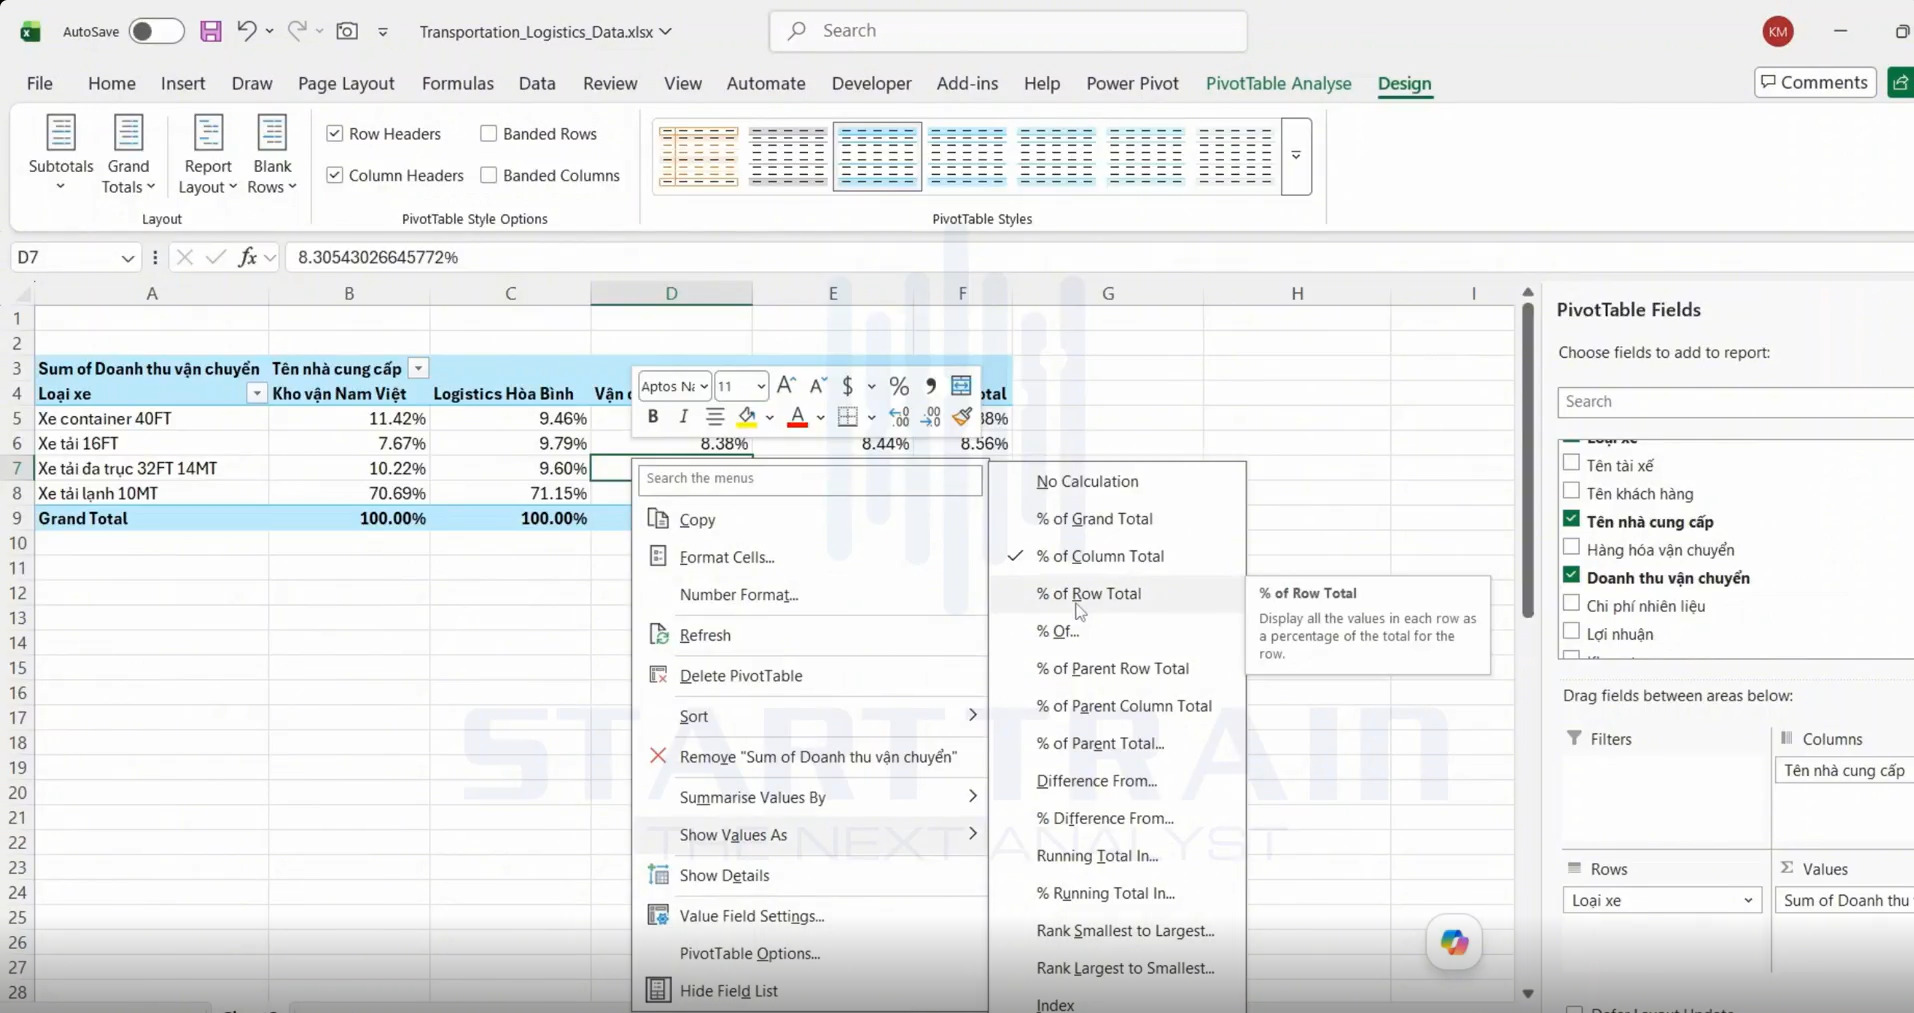Click the Undo arrow icon
Viewport: 1914px width, 1013px height.
click(246, 31)
